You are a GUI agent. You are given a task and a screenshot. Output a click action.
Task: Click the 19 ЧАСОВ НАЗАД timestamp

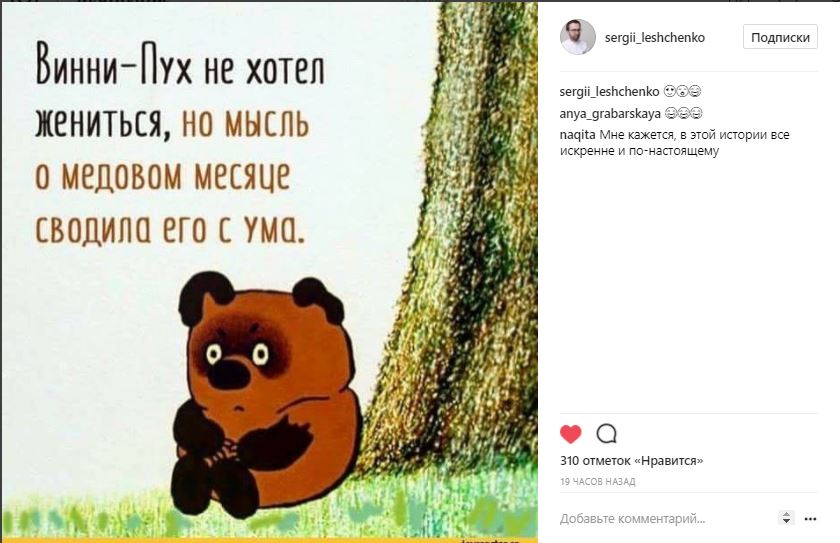597,481
